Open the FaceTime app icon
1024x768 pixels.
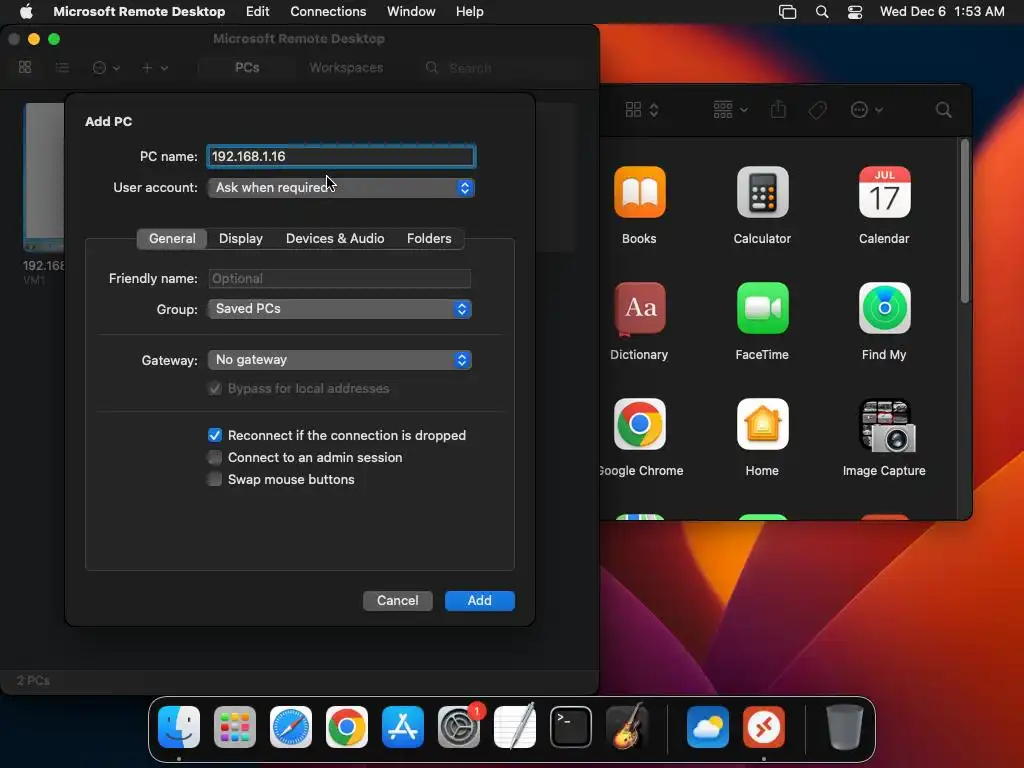coord(762,308)
